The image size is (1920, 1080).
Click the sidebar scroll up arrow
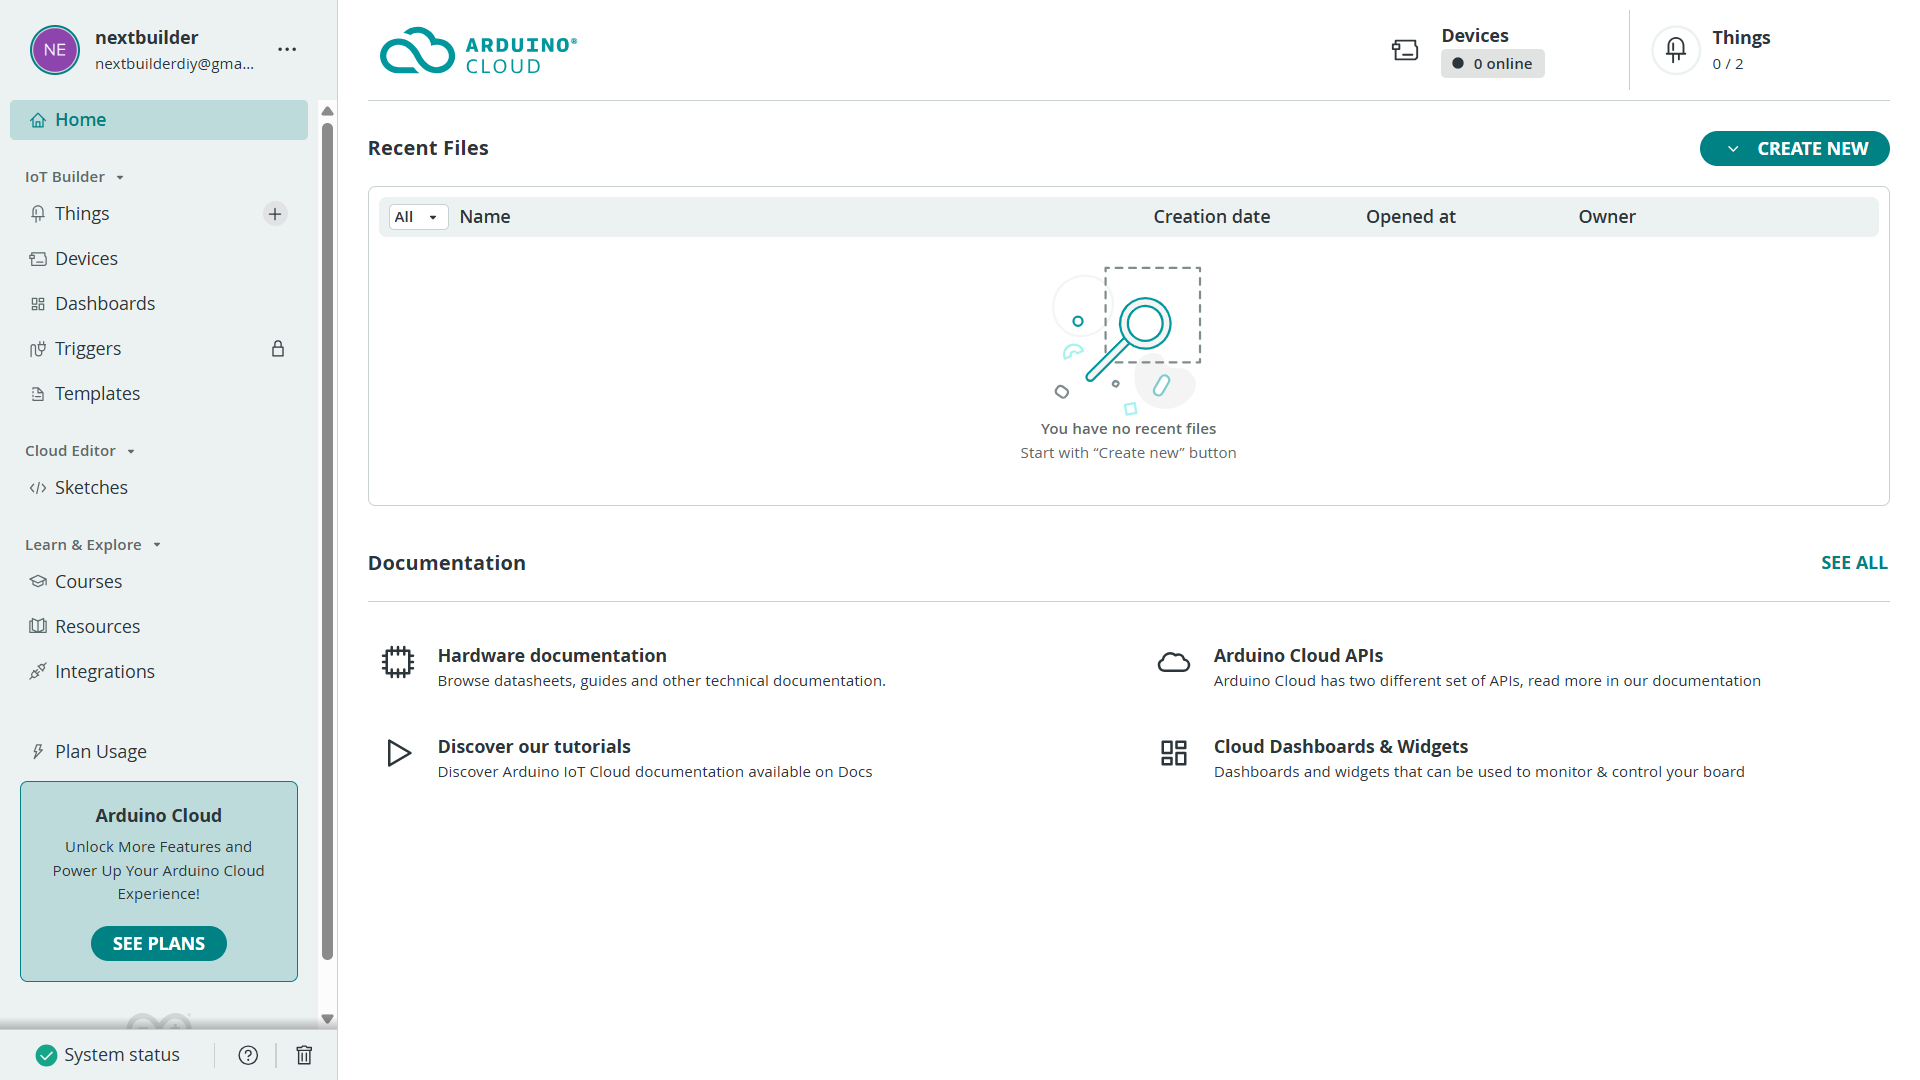click(x=327, y=111)
